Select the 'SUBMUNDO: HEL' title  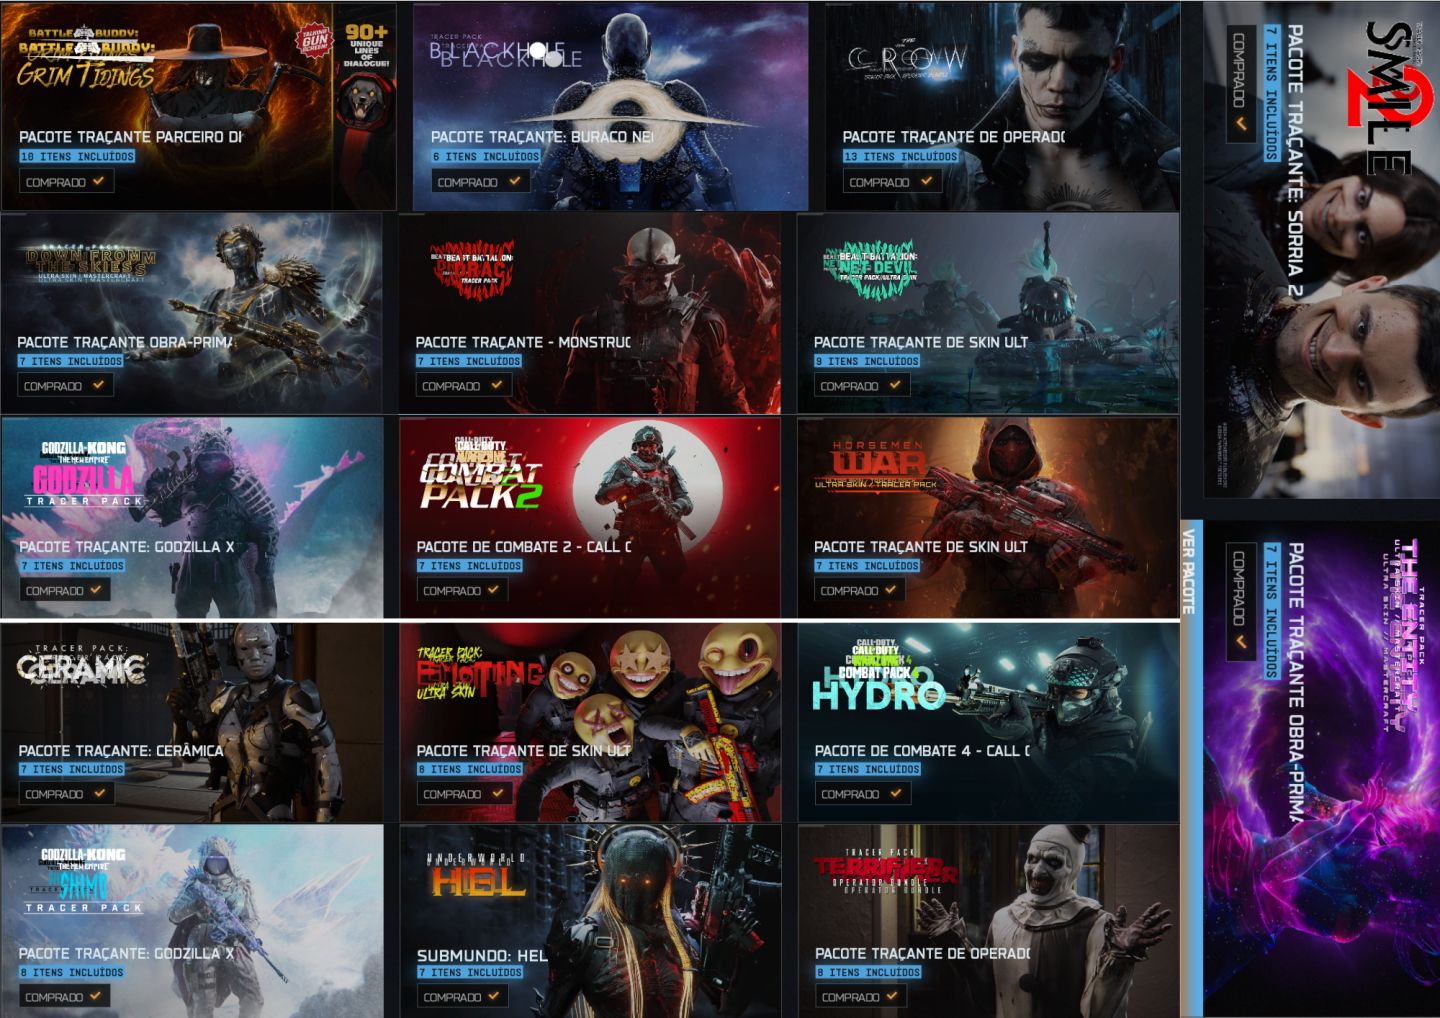point(482,956)
